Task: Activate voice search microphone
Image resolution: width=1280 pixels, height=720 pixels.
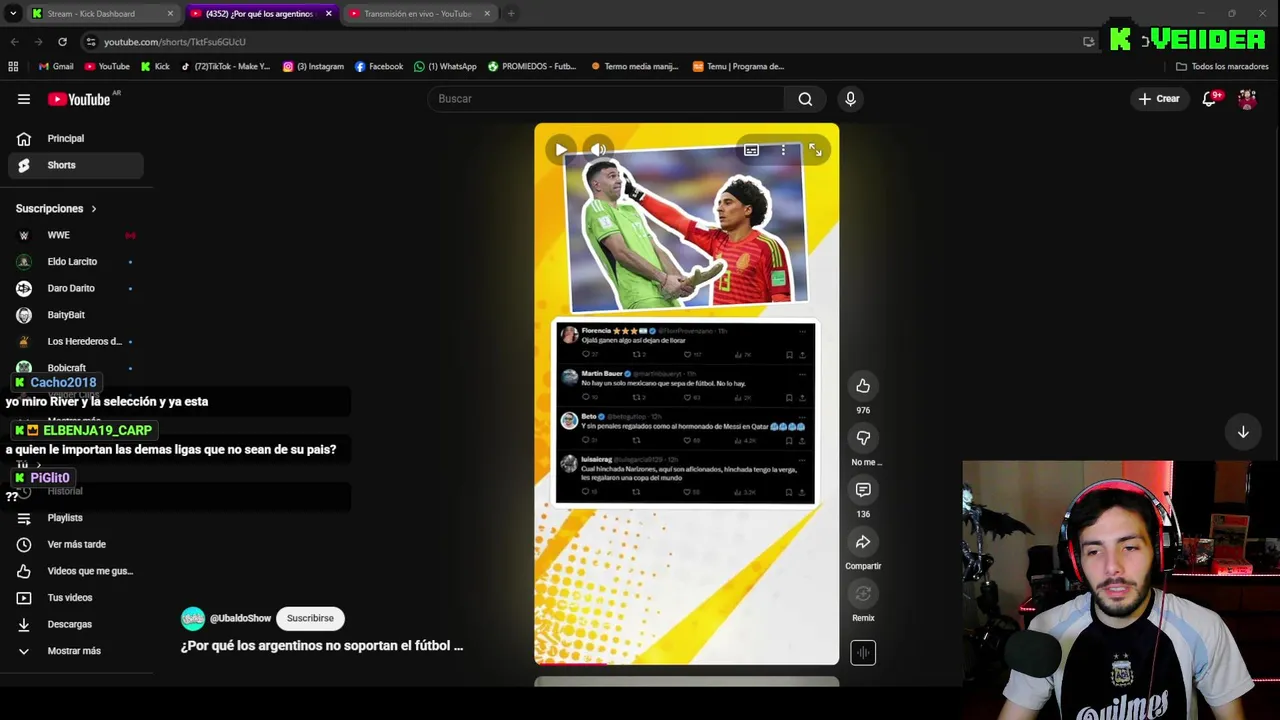Action: [850, 99]
